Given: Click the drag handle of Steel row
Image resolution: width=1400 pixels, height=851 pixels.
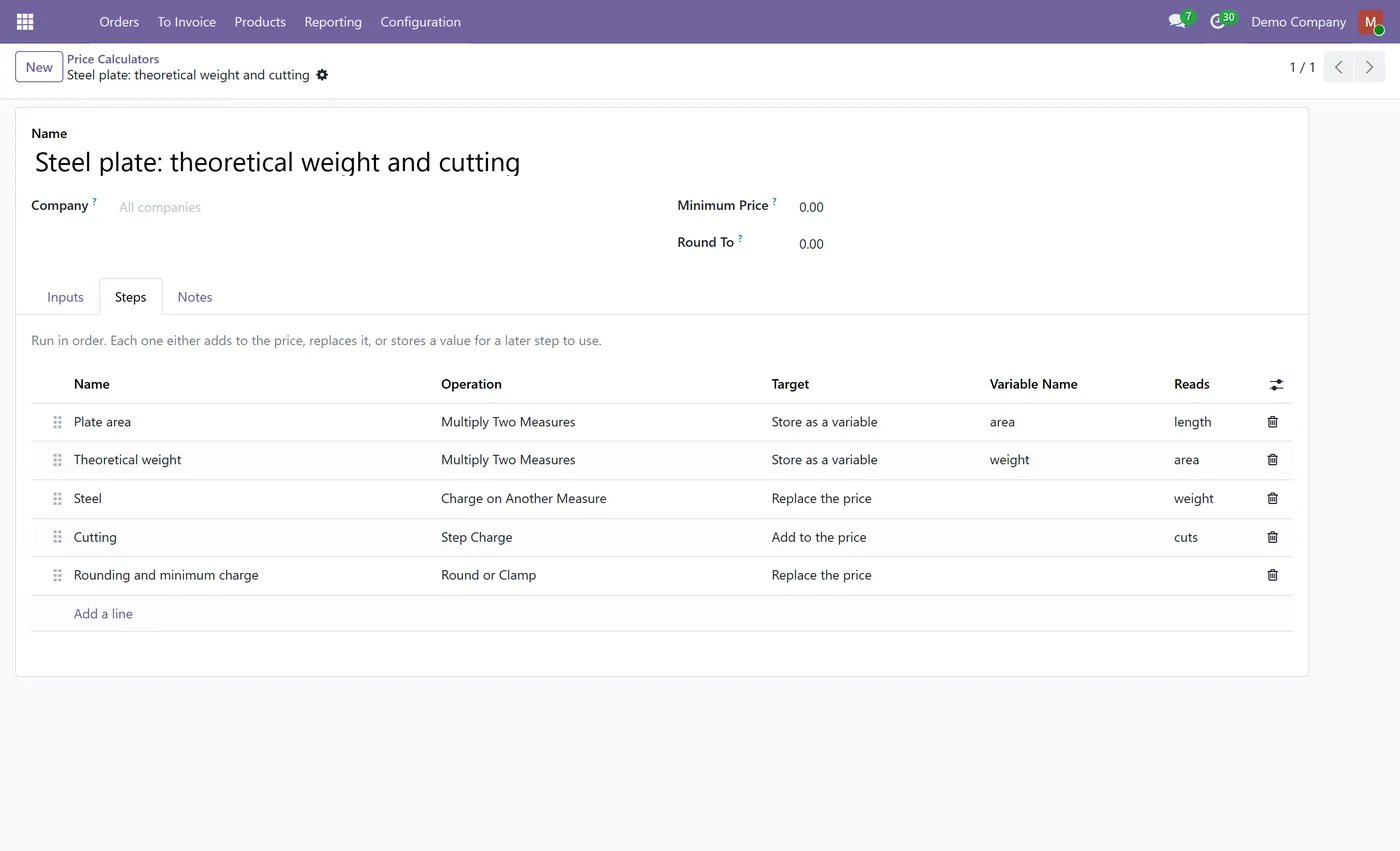Looking at the screenshot, I should point(57,498).
